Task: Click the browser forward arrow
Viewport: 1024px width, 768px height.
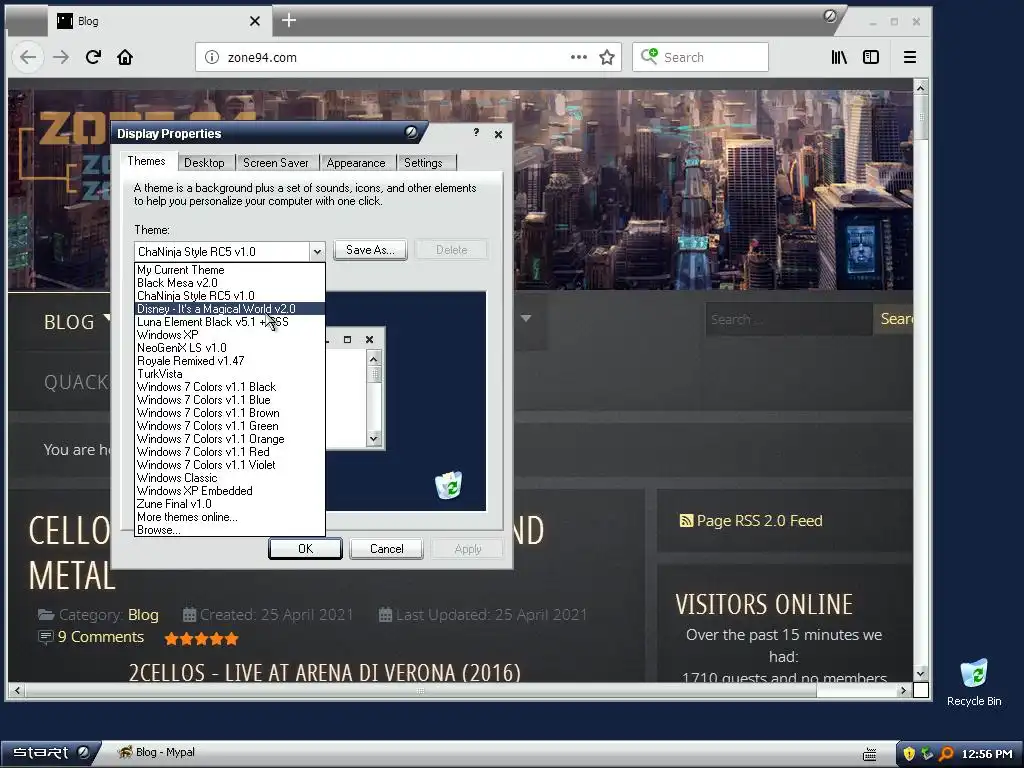Action: pyautogui.click(x=61, y=57)
